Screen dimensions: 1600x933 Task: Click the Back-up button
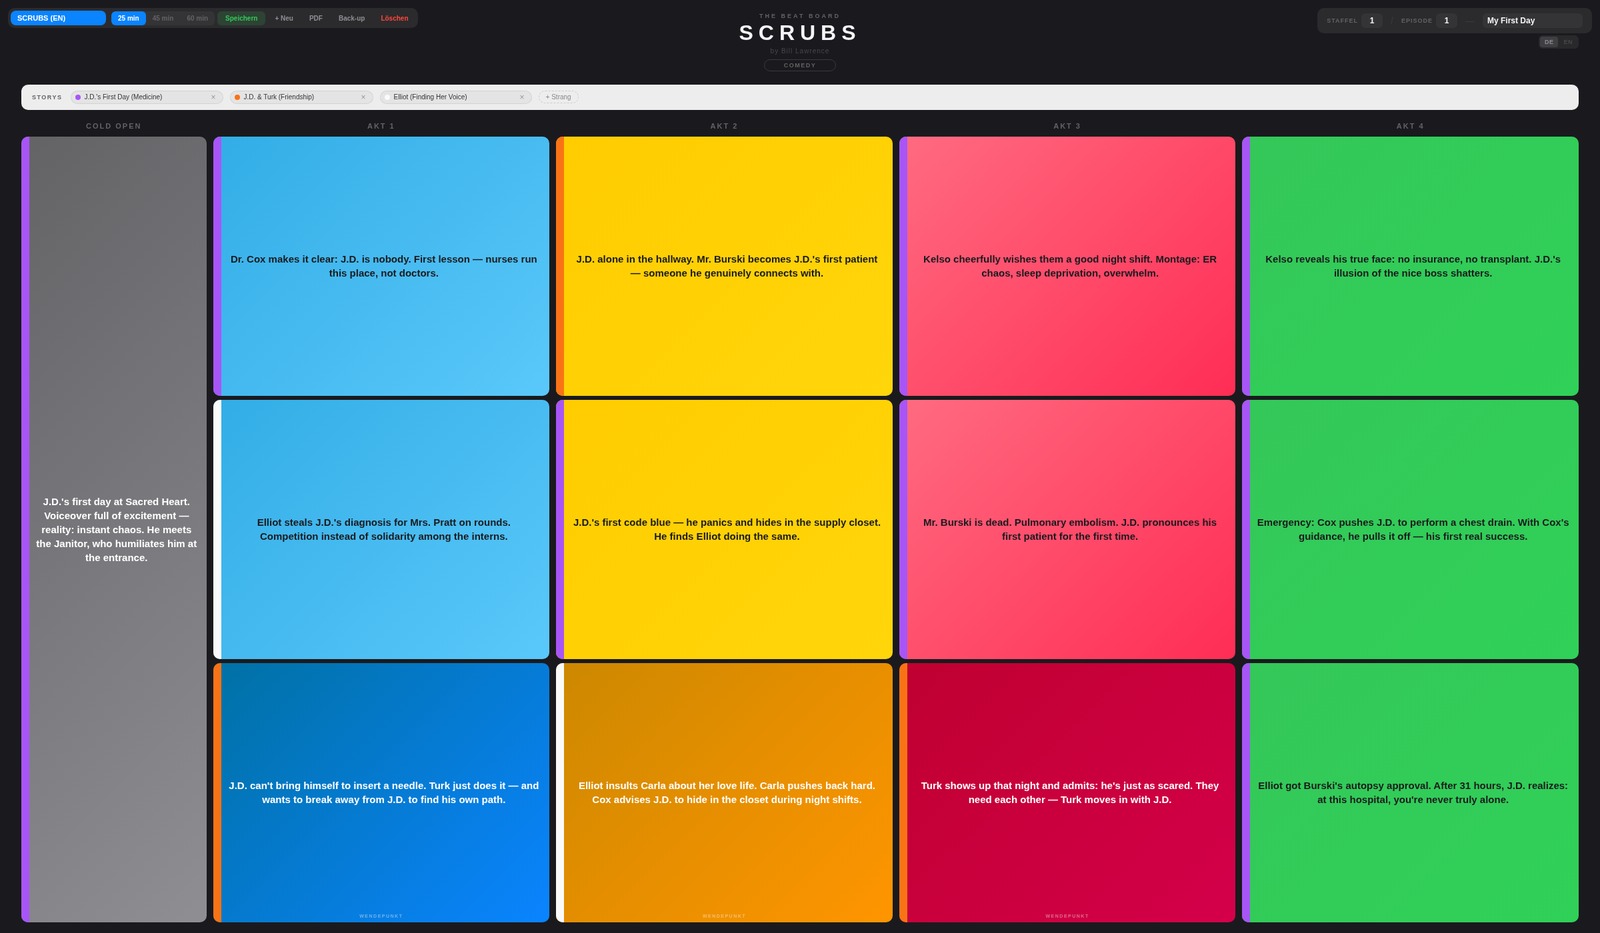click(351, 18)
